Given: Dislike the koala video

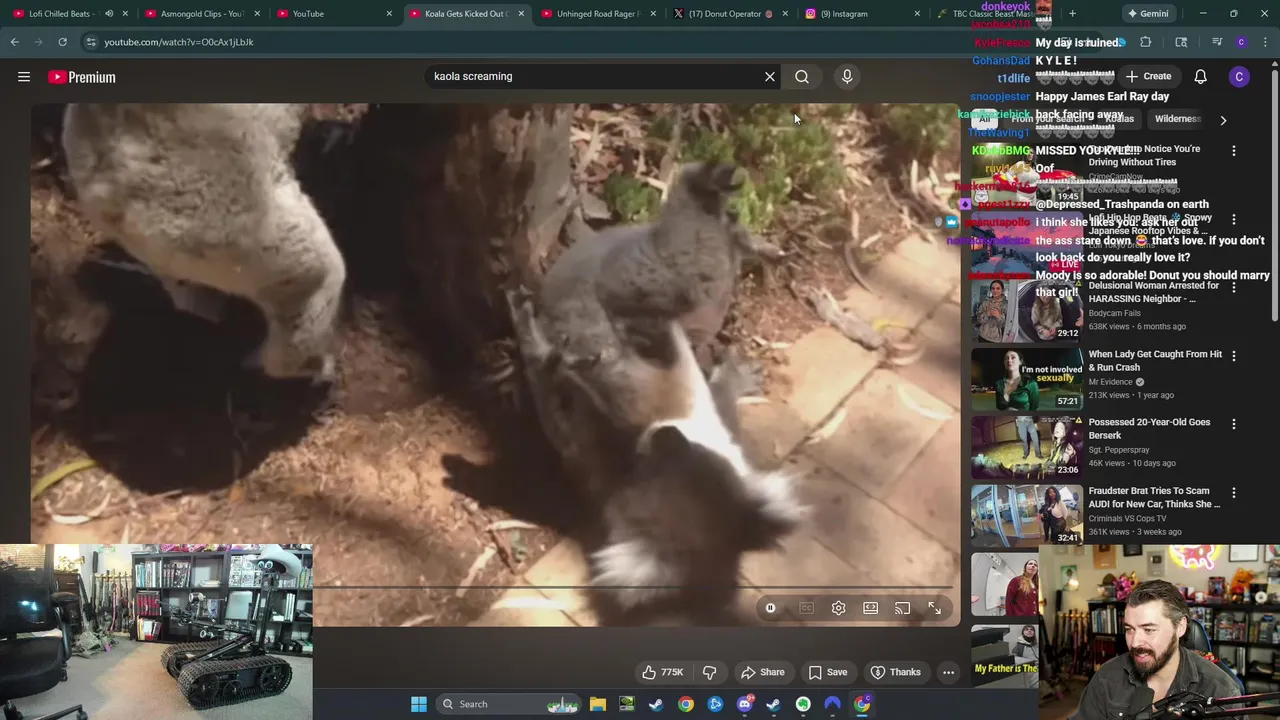Looking at the screenshot, I should pyautogui.click(x=709, y=672).
